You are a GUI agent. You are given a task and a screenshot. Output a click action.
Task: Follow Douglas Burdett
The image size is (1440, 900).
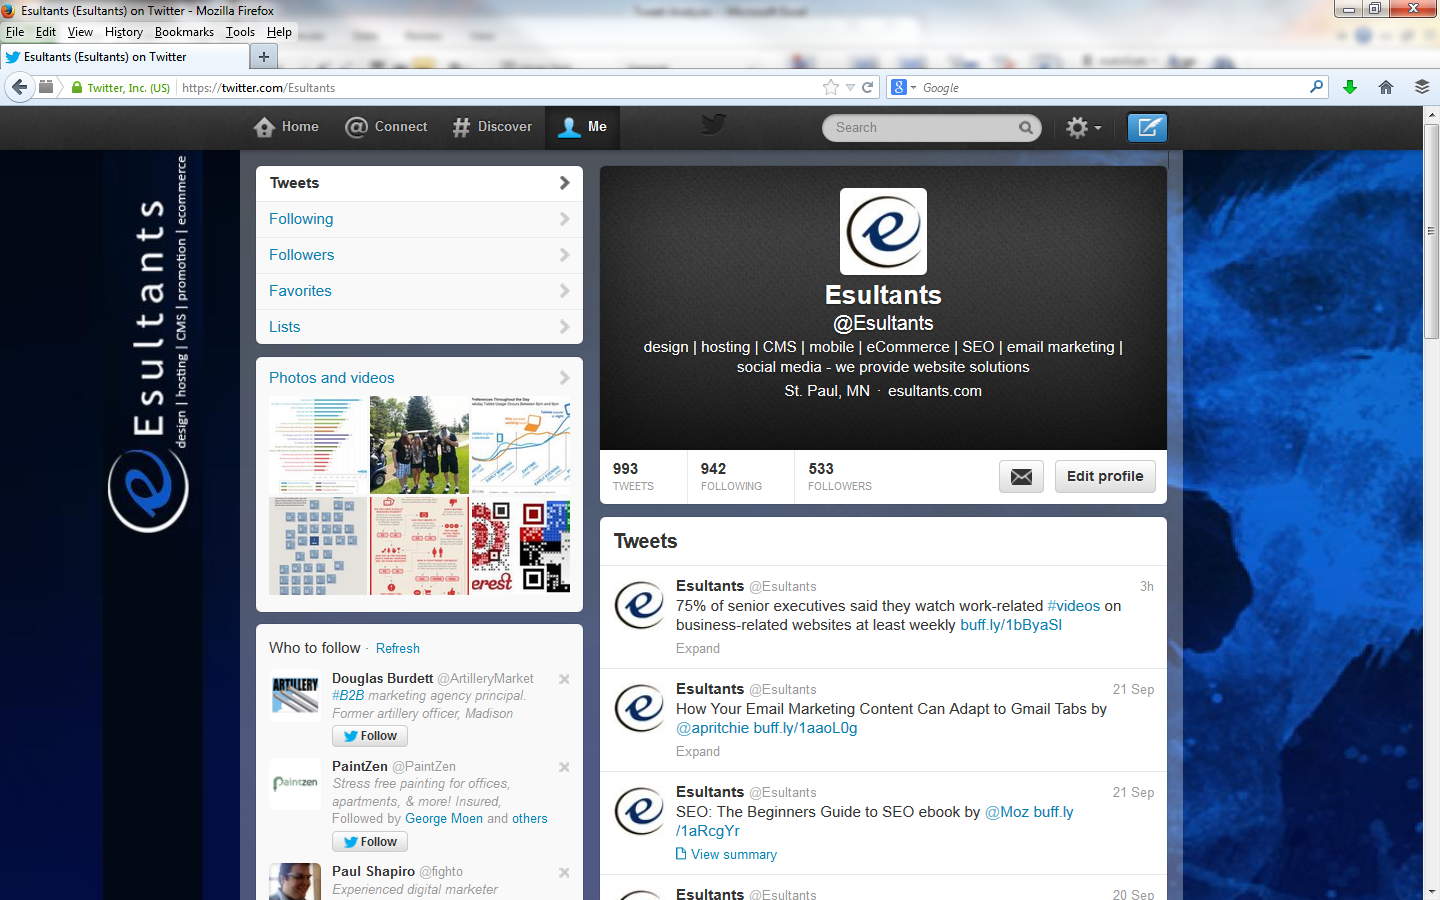370,736
